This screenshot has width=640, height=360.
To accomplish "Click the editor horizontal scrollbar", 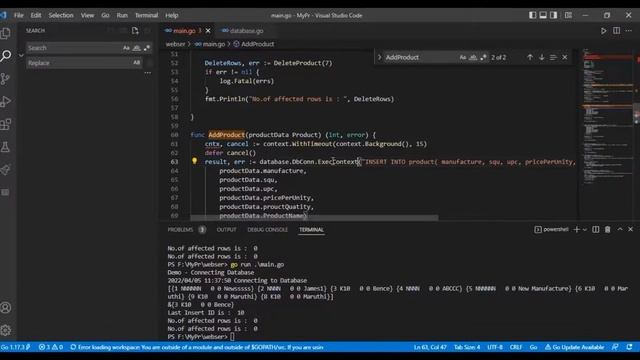I will click(314, 218).
